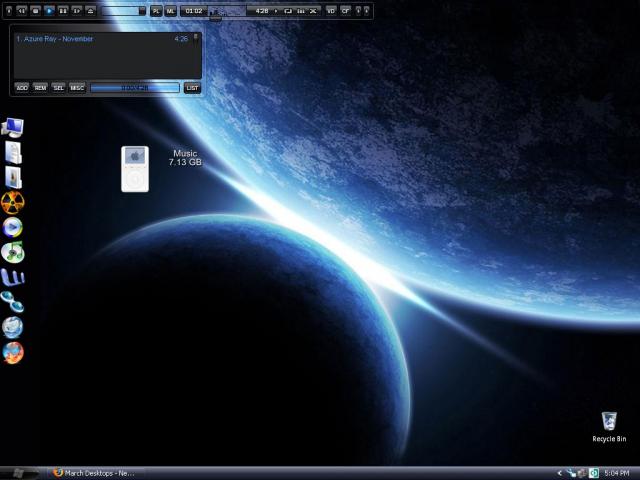The width and height of the screenshot is (640, 480).
Task: Launch the radiation-symbol Nero dock icon
Action: 13,202
